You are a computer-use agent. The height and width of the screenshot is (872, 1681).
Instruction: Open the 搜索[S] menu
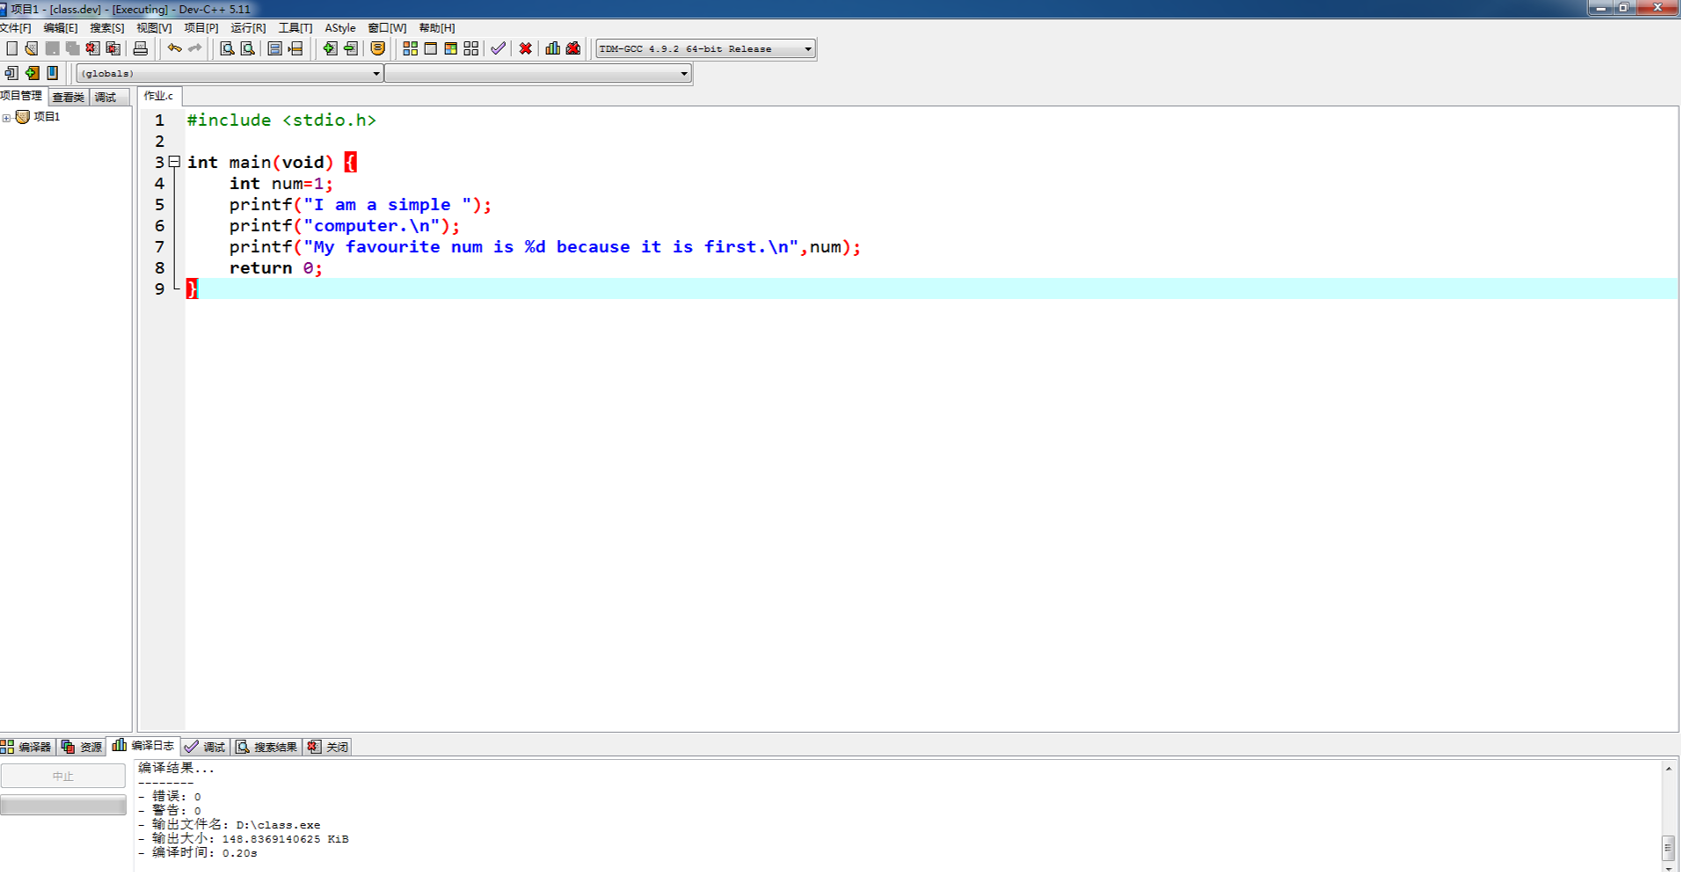107,28
